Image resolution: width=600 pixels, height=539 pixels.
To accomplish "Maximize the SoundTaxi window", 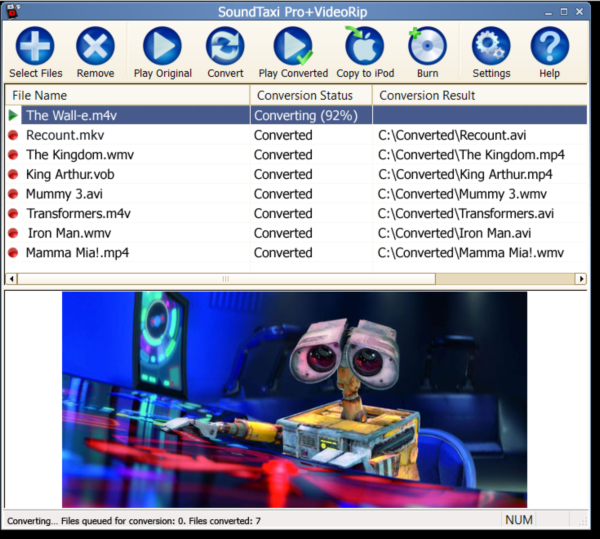I will pos(564,12).
